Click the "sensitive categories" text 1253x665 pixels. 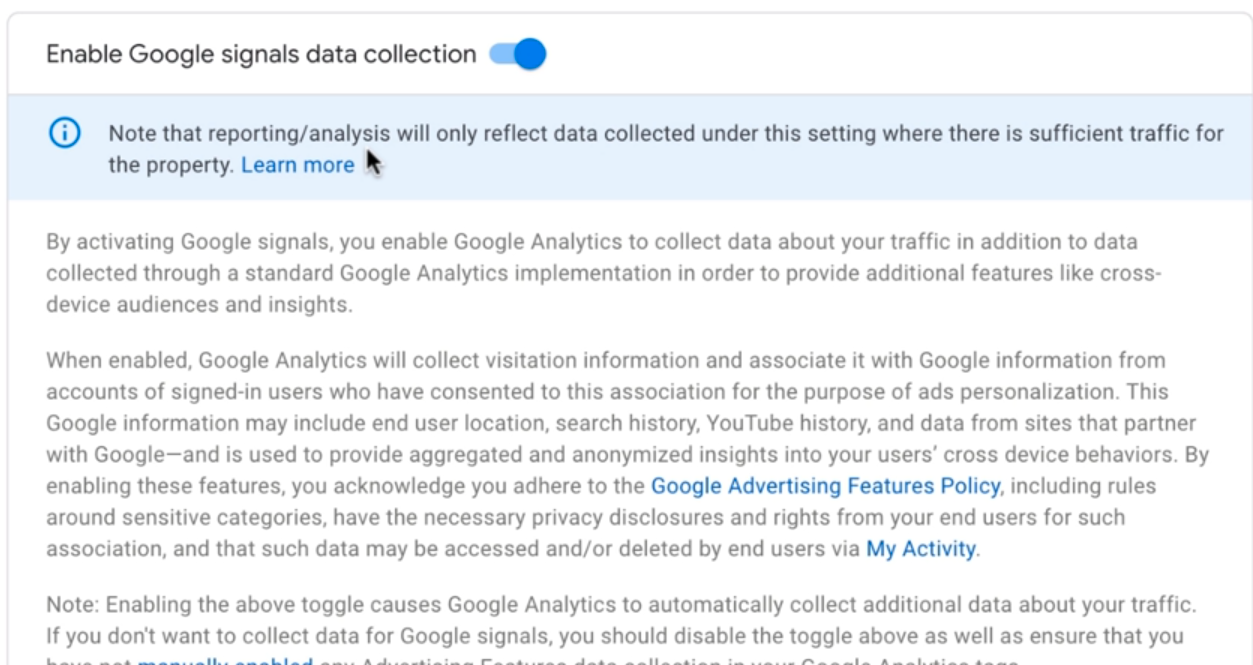coord(206,517)
